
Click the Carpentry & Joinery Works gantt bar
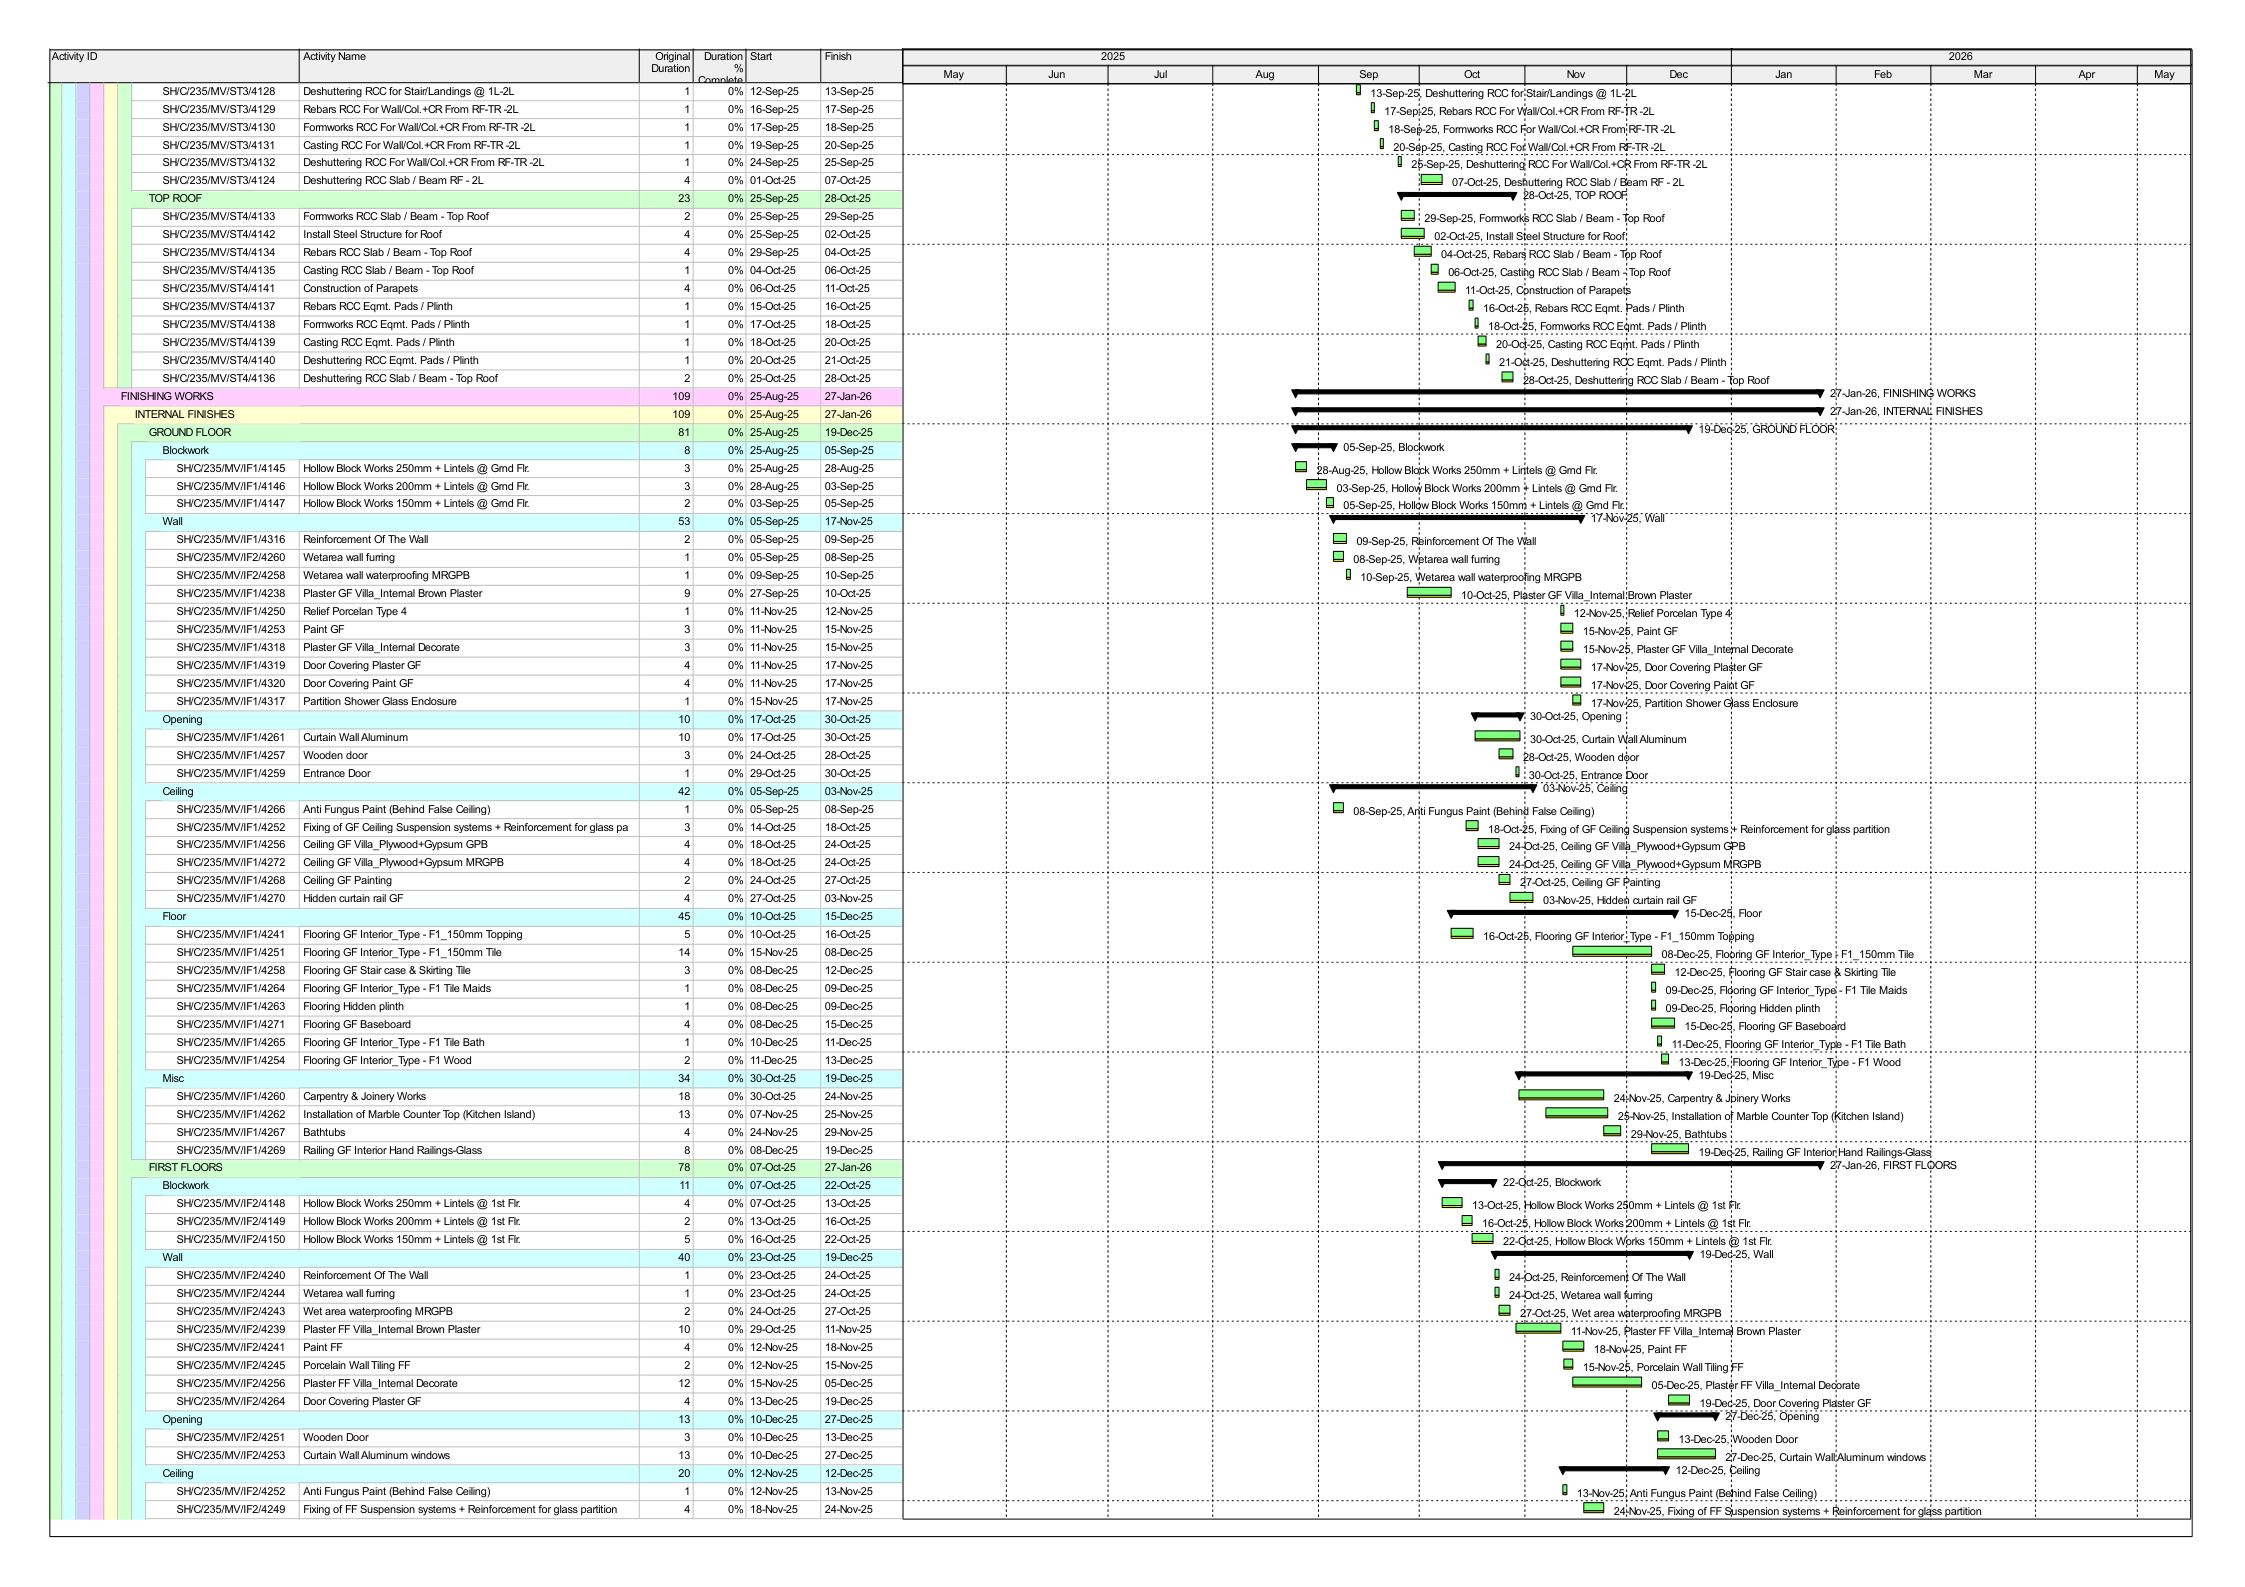pyautogui.click(x=1560, y=1096)
